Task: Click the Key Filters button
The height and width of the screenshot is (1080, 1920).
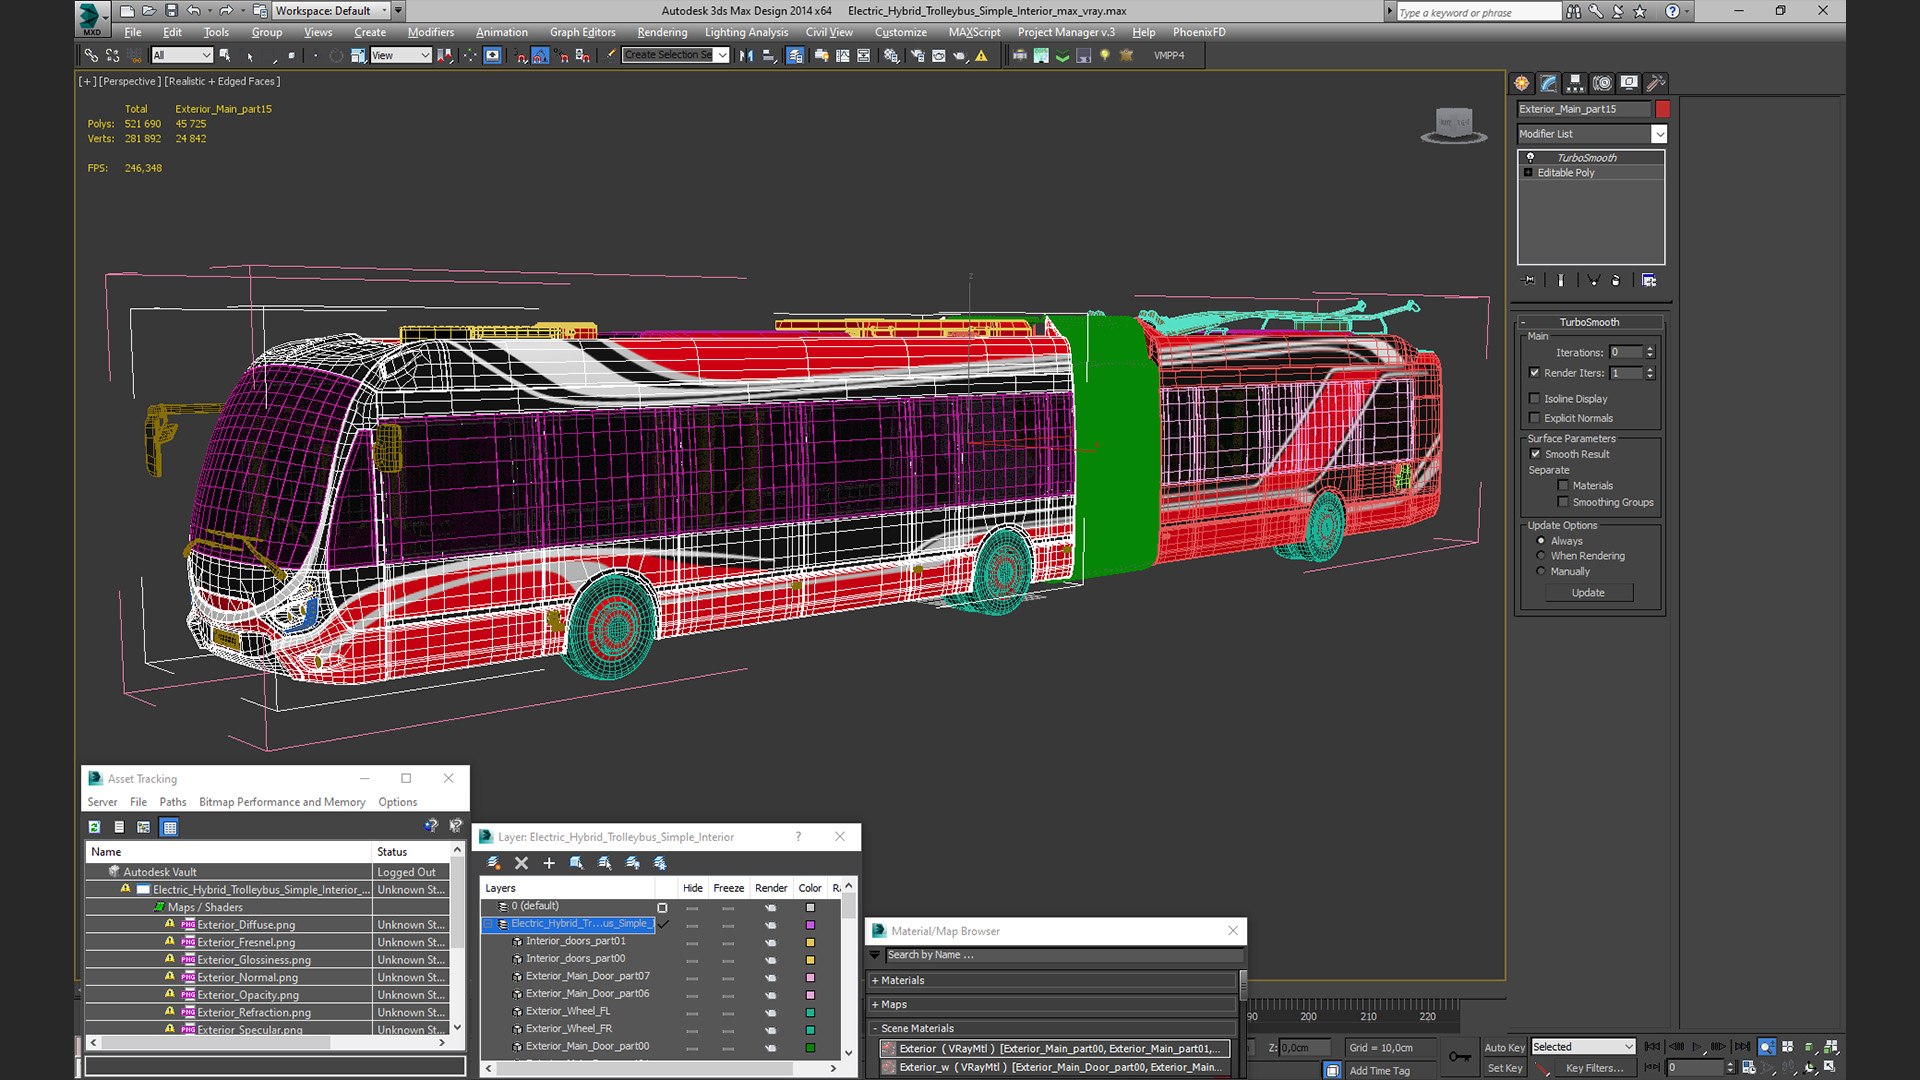Action: click(1594, 1068)
